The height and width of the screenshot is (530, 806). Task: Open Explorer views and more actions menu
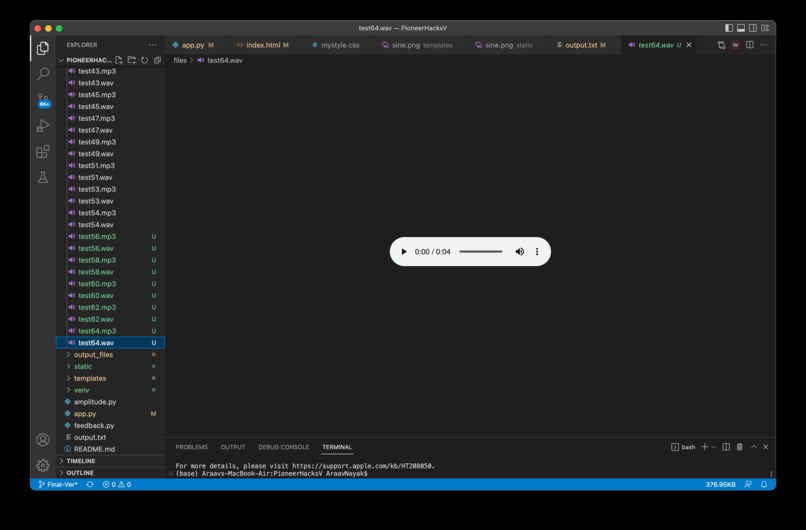pos(153,45)
